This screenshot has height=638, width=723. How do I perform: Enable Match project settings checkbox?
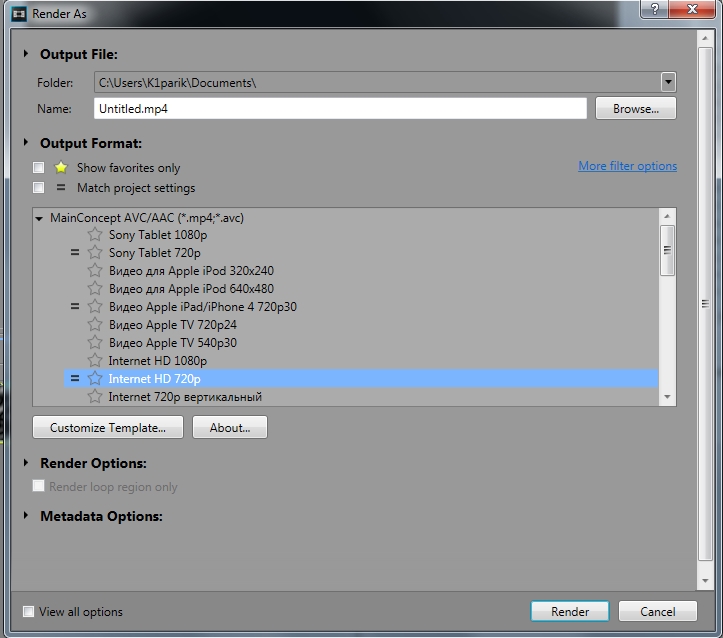pyautogui.click(x=38, y=188)
